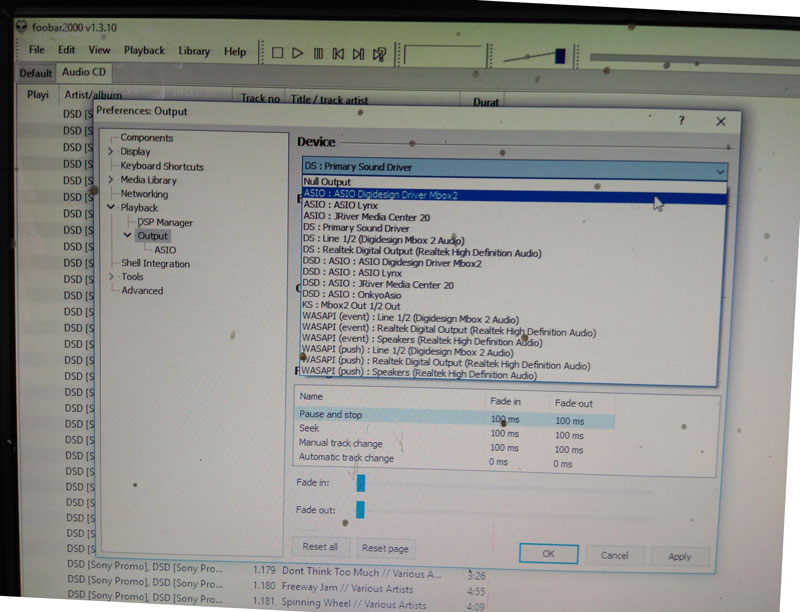
Task: Expand the Display tree node
Action: [111, 151]
